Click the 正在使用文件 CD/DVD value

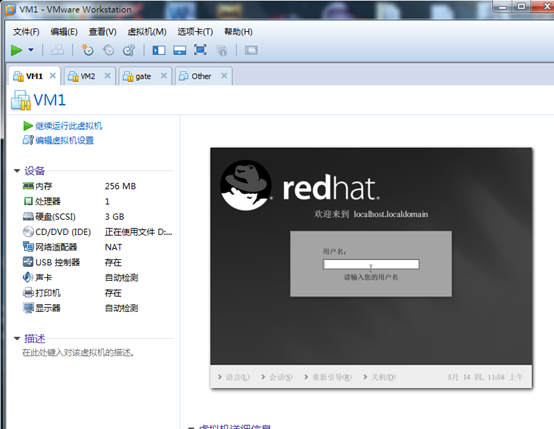[x=138, y=232]
